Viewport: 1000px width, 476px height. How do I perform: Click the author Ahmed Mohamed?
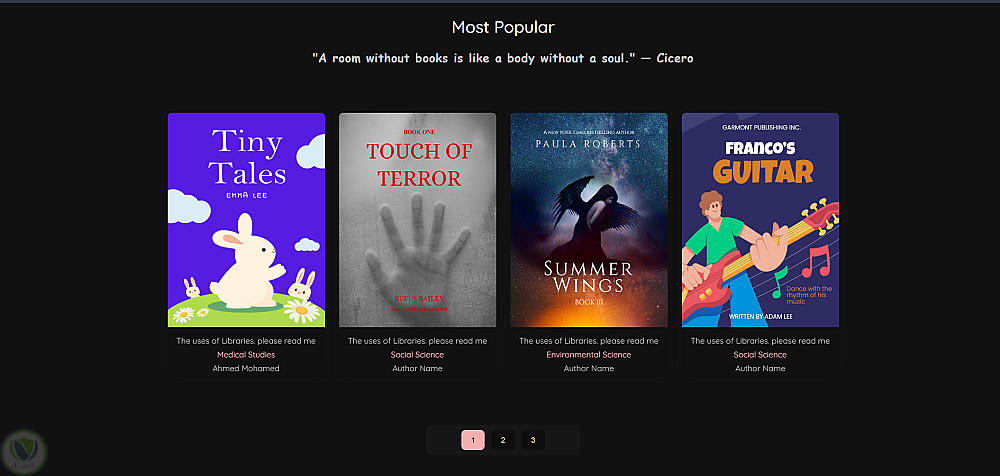pos(246,369)
